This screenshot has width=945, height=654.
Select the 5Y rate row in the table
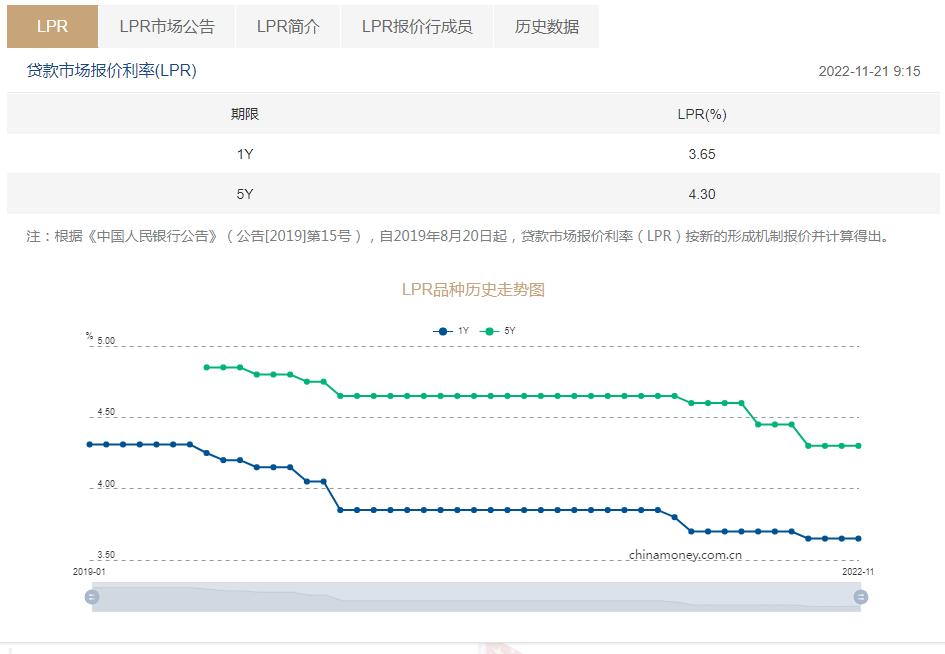(472, 194)
